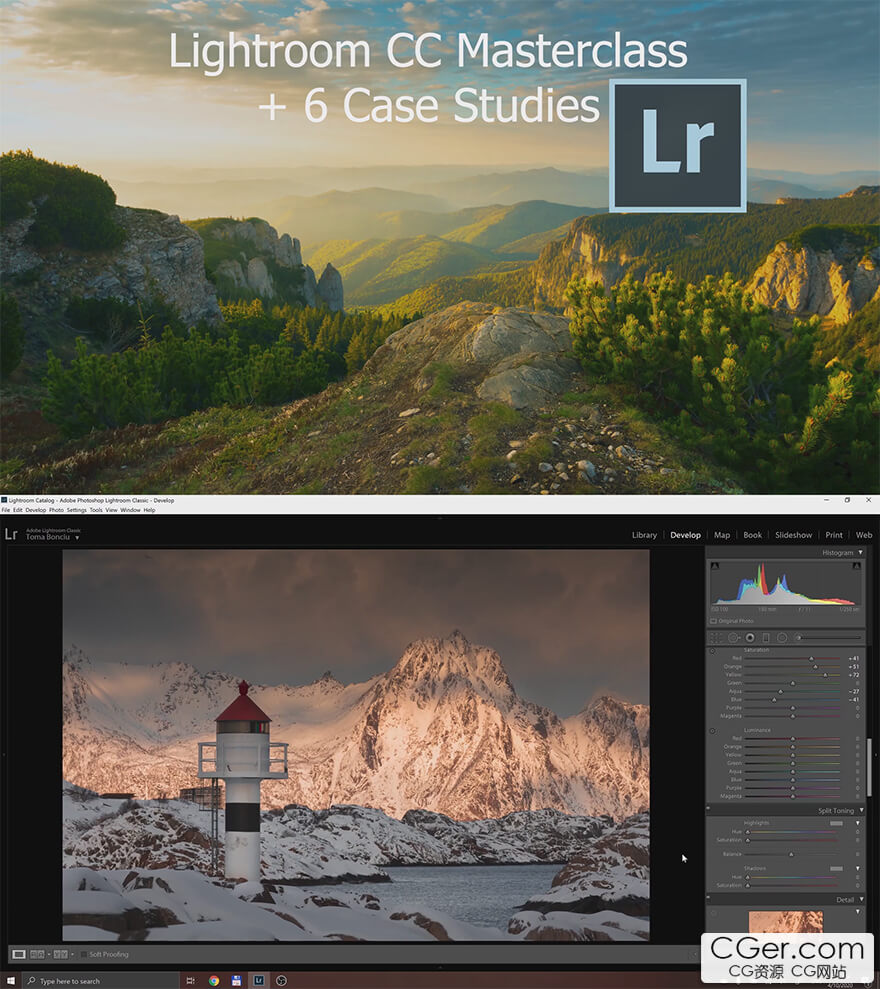Collapse the Detail panel
This screenshot has width=880, height=989.
pyautogui.click(x=861, y=899)
